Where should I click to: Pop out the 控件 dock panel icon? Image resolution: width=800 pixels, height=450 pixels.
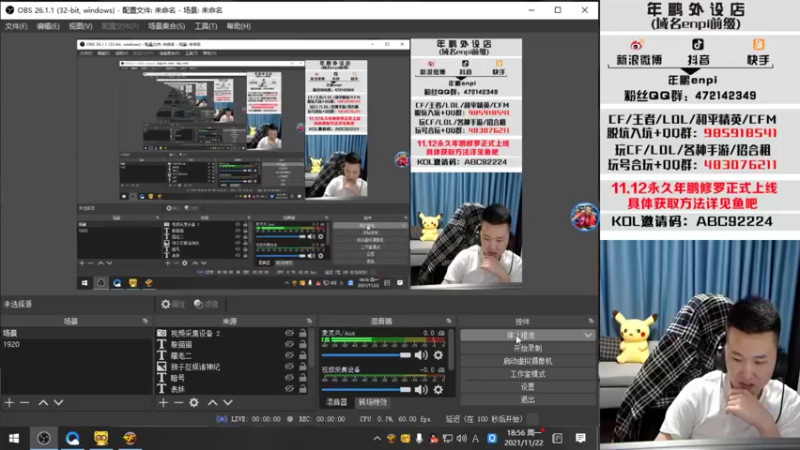click(x=591, y=321)
